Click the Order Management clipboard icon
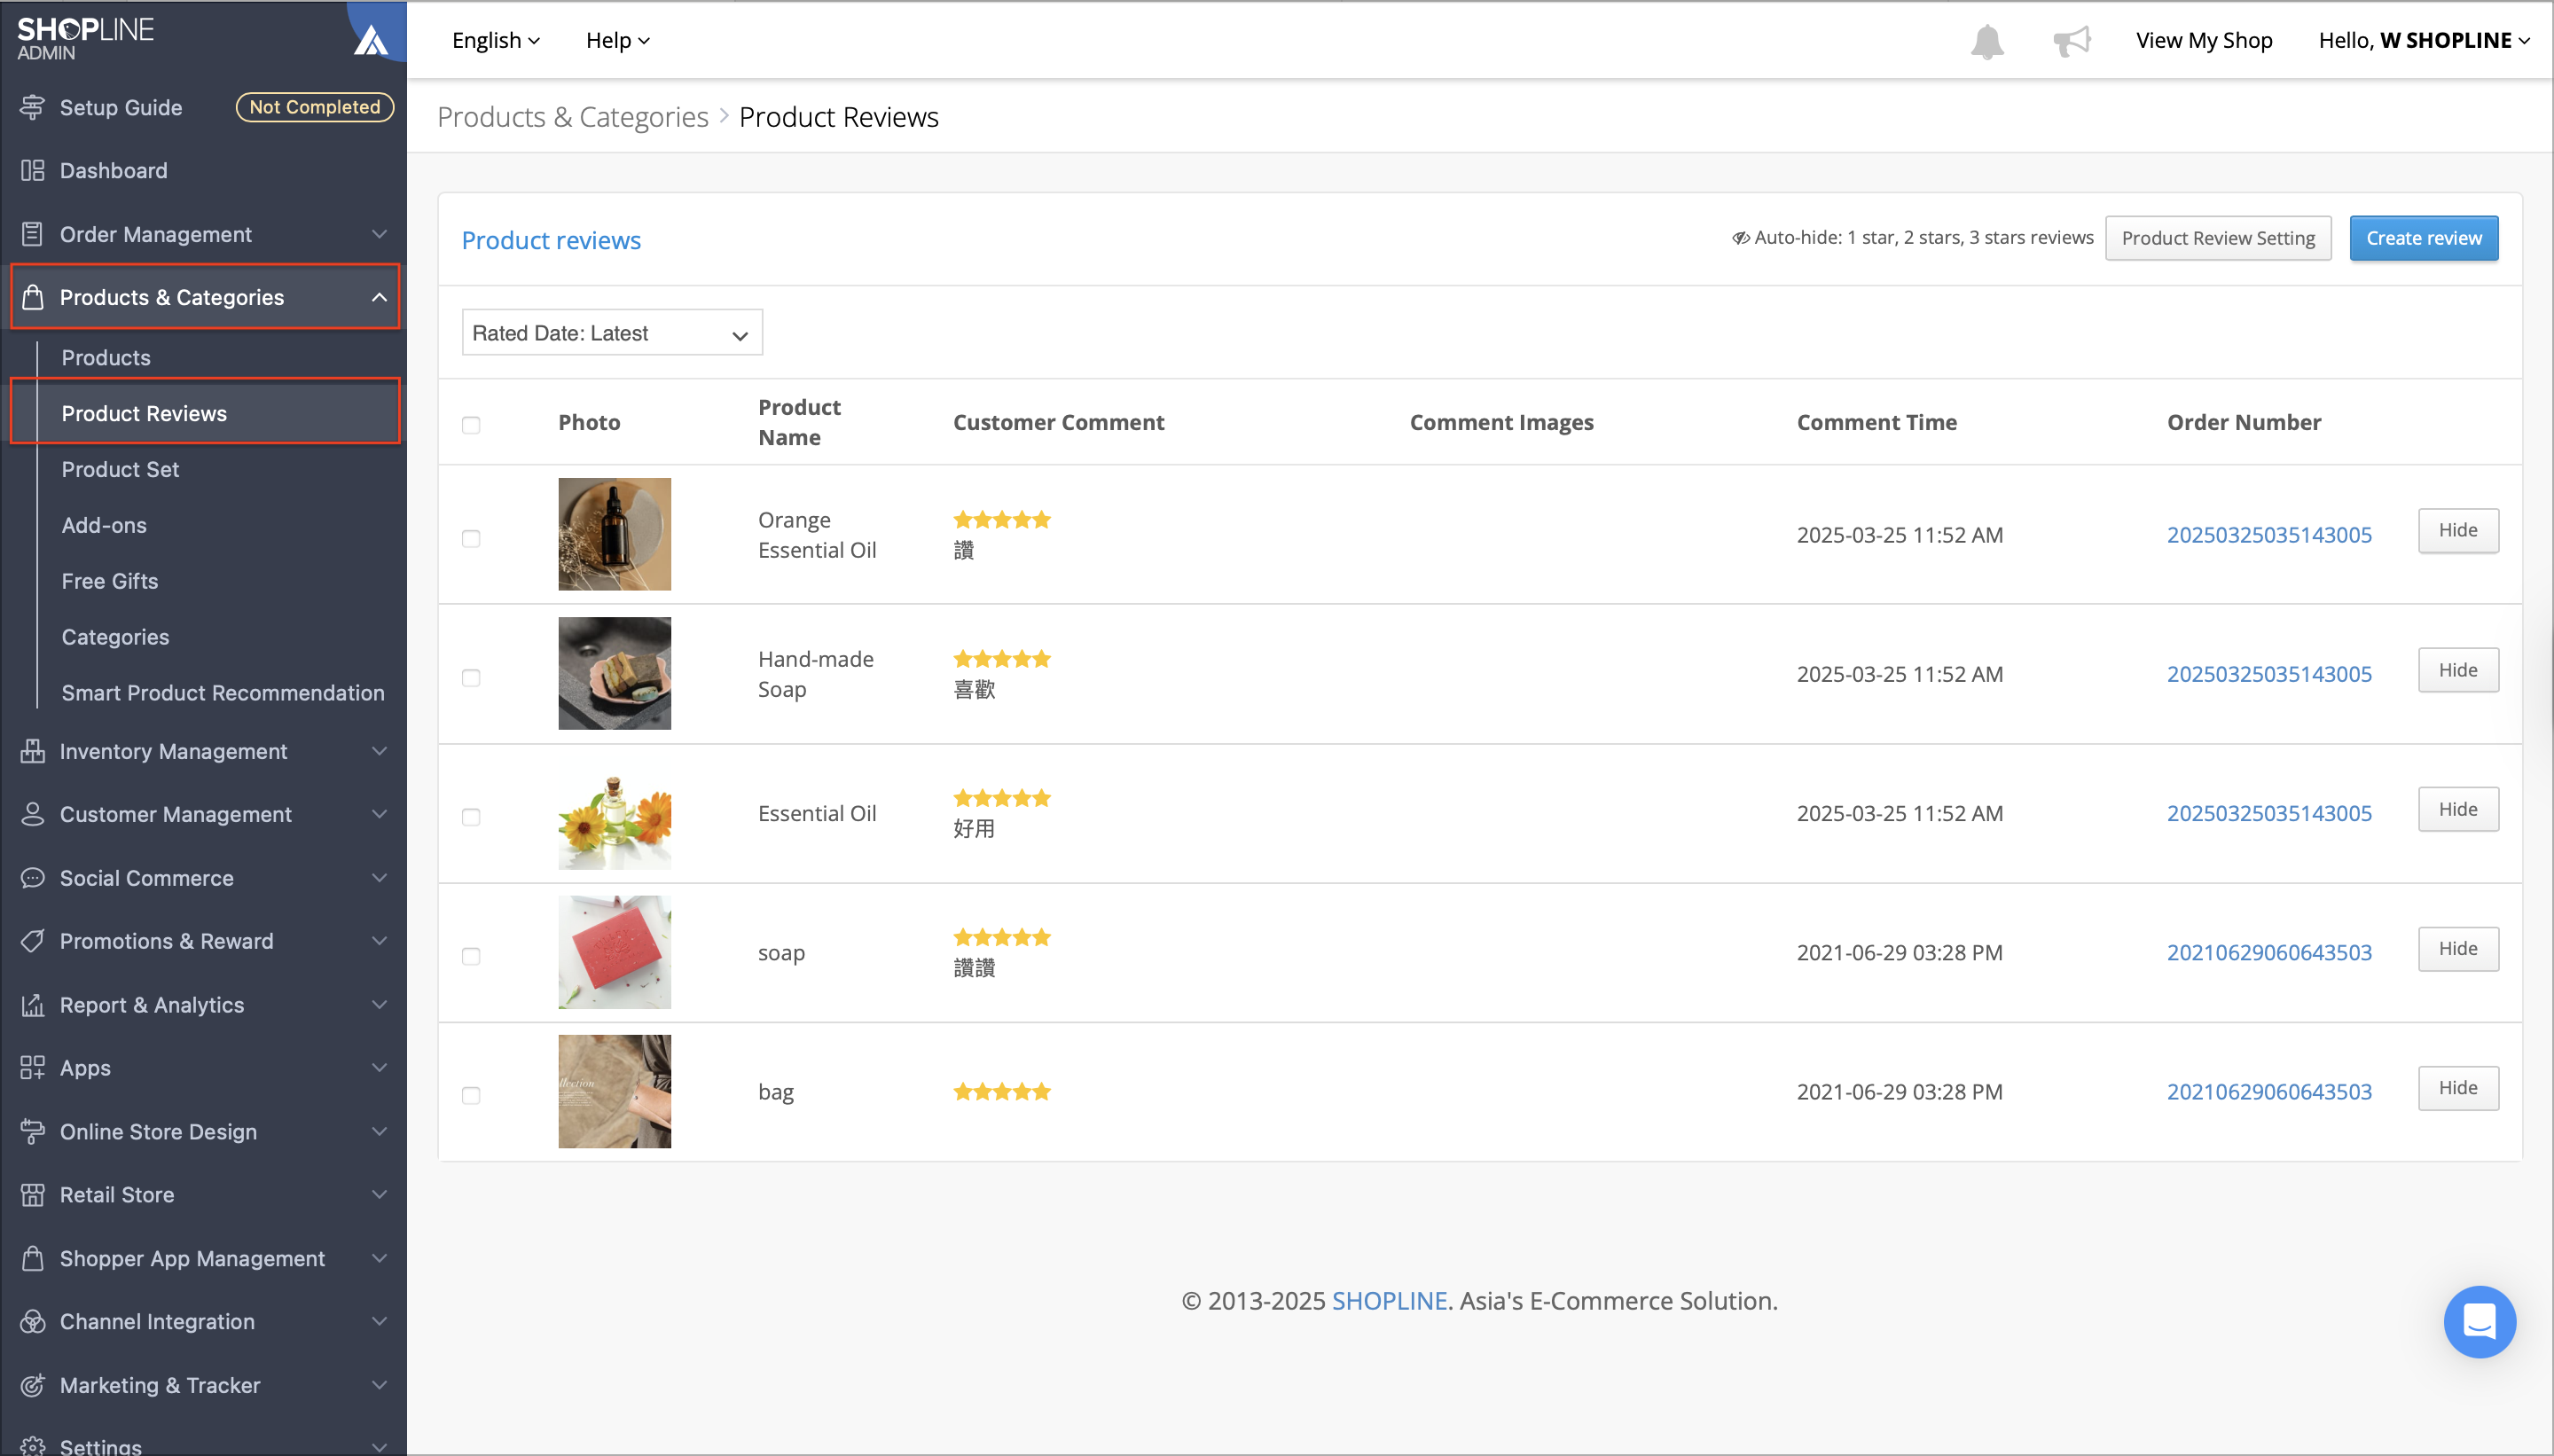This screenshot has height=1456, width=2554. (32, 234)
